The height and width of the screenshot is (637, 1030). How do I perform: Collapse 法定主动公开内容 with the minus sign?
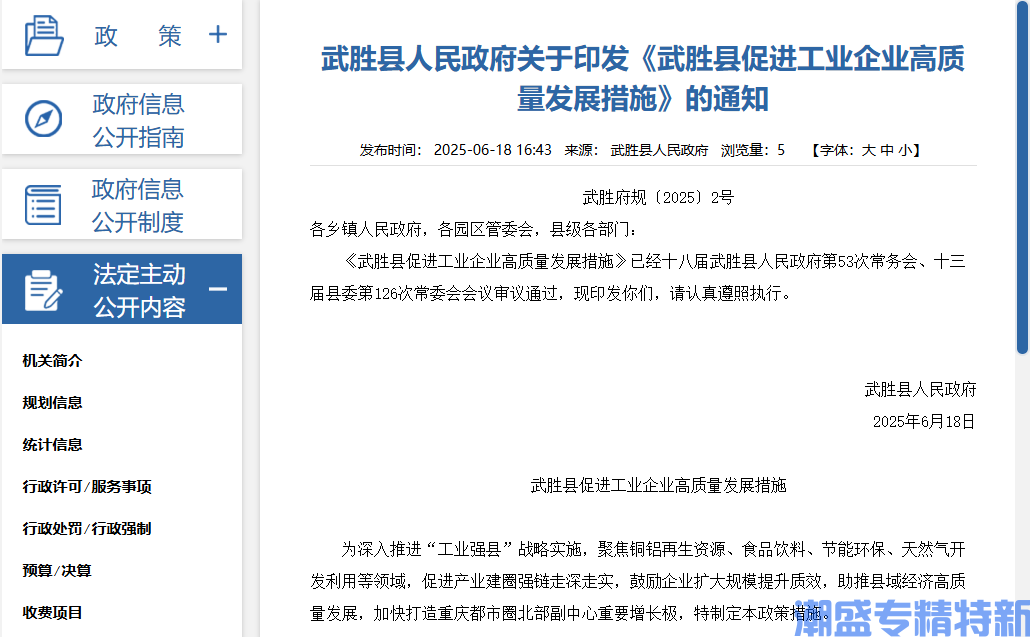[x=217, y=289]
